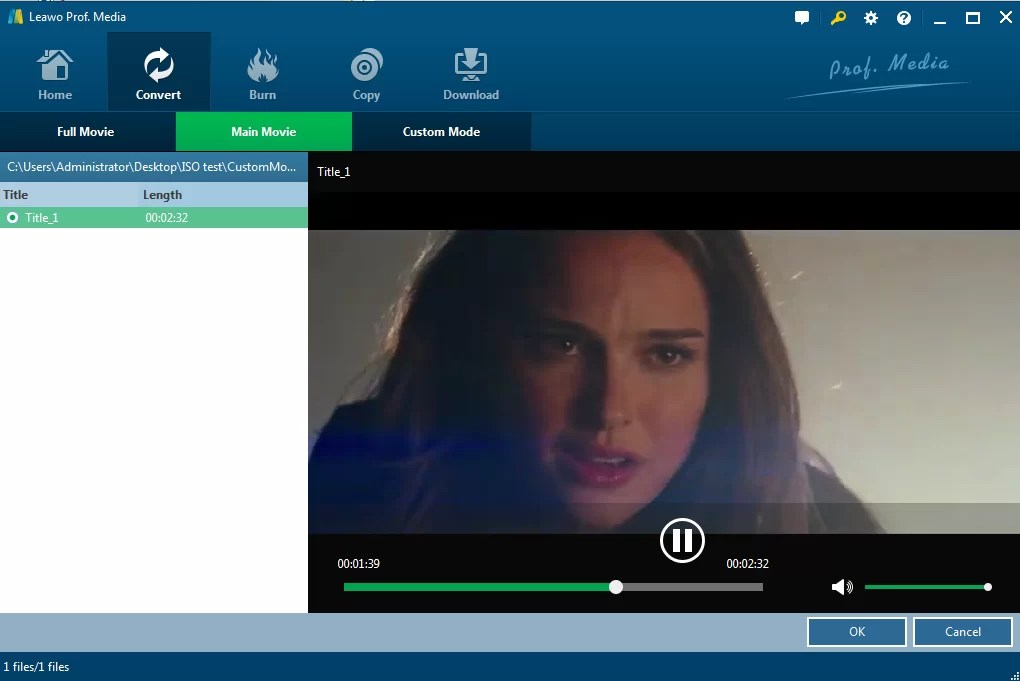Switch to Full Movie mode
Viewport: 1020px width, 681px height.
coord(87,131)
